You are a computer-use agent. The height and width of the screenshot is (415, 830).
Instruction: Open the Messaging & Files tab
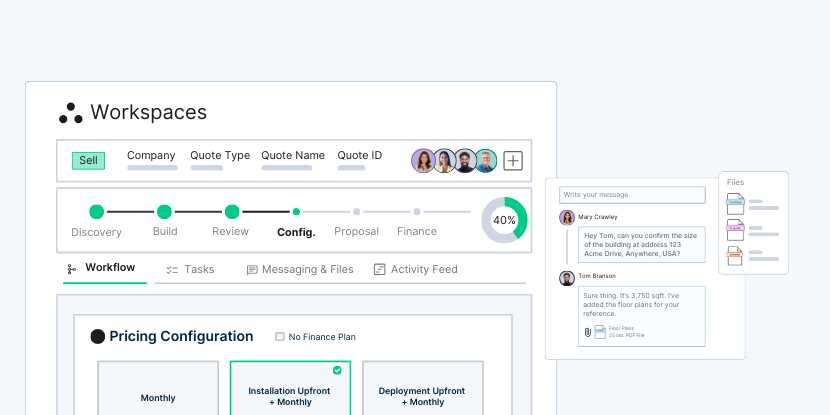pyautogui.click(x=300, y=269)
